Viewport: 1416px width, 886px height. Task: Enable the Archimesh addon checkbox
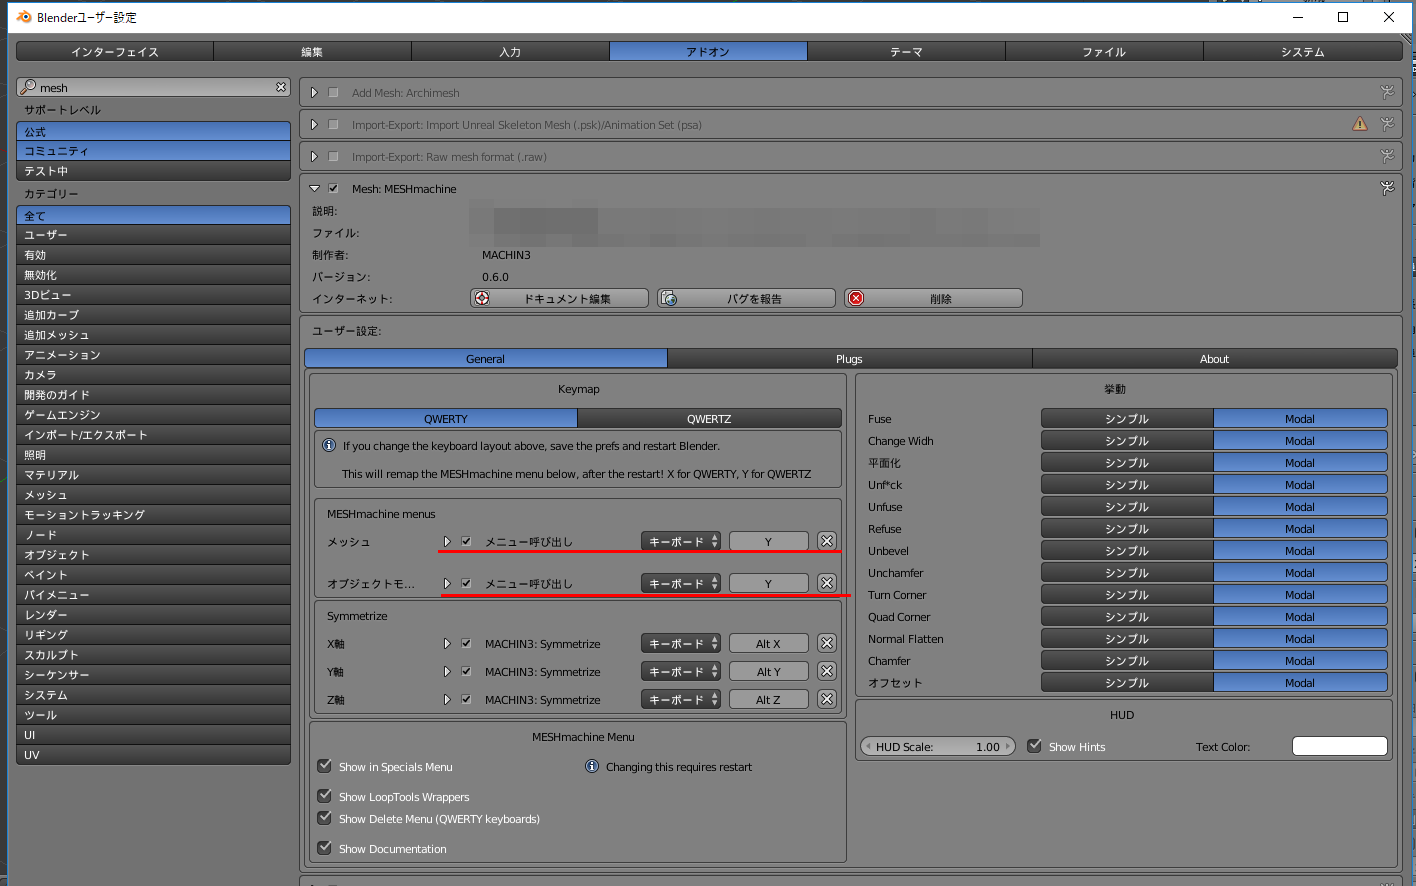[334, 92]
